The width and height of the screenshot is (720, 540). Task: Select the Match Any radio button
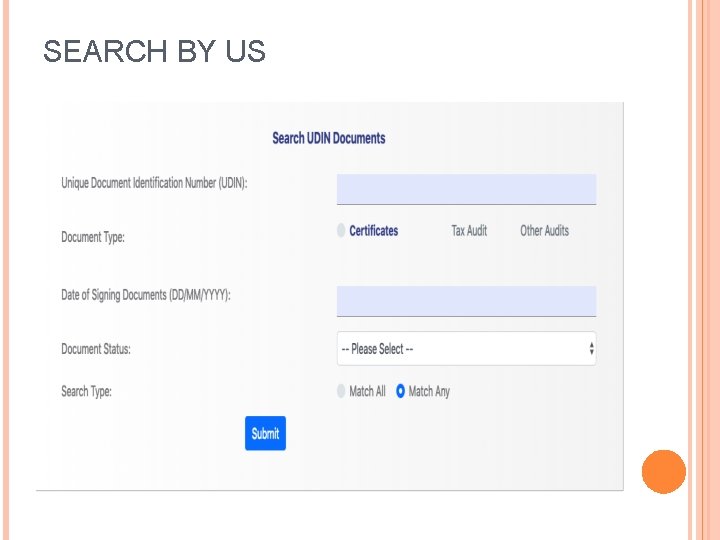coord(400,391)
